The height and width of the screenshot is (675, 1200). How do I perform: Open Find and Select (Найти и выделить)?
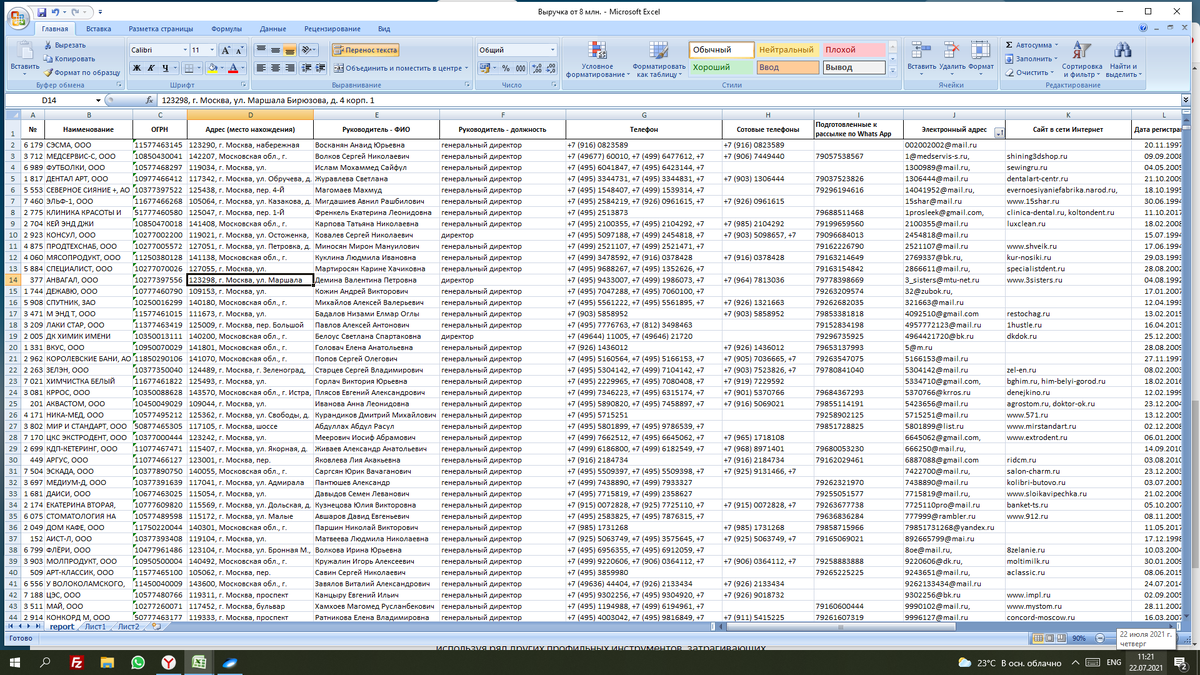click(x=1122, y=60)
